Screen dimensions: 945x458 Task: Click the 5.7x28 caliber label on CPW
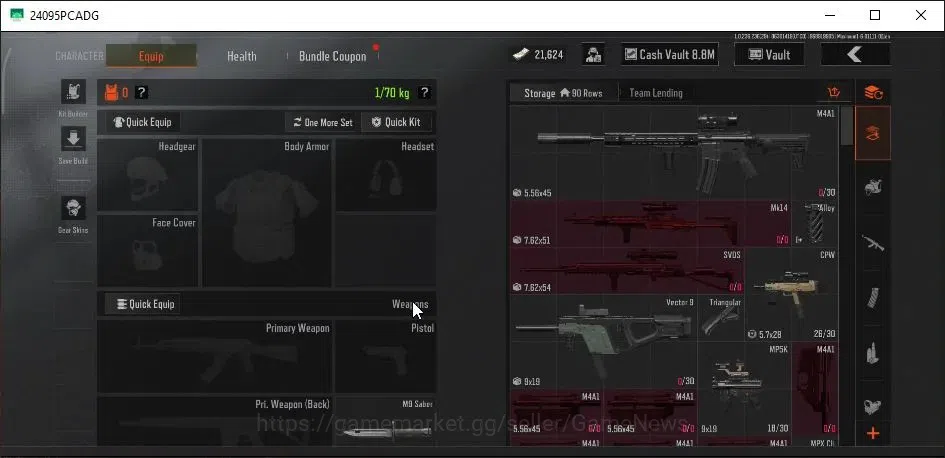coord(770,334)
